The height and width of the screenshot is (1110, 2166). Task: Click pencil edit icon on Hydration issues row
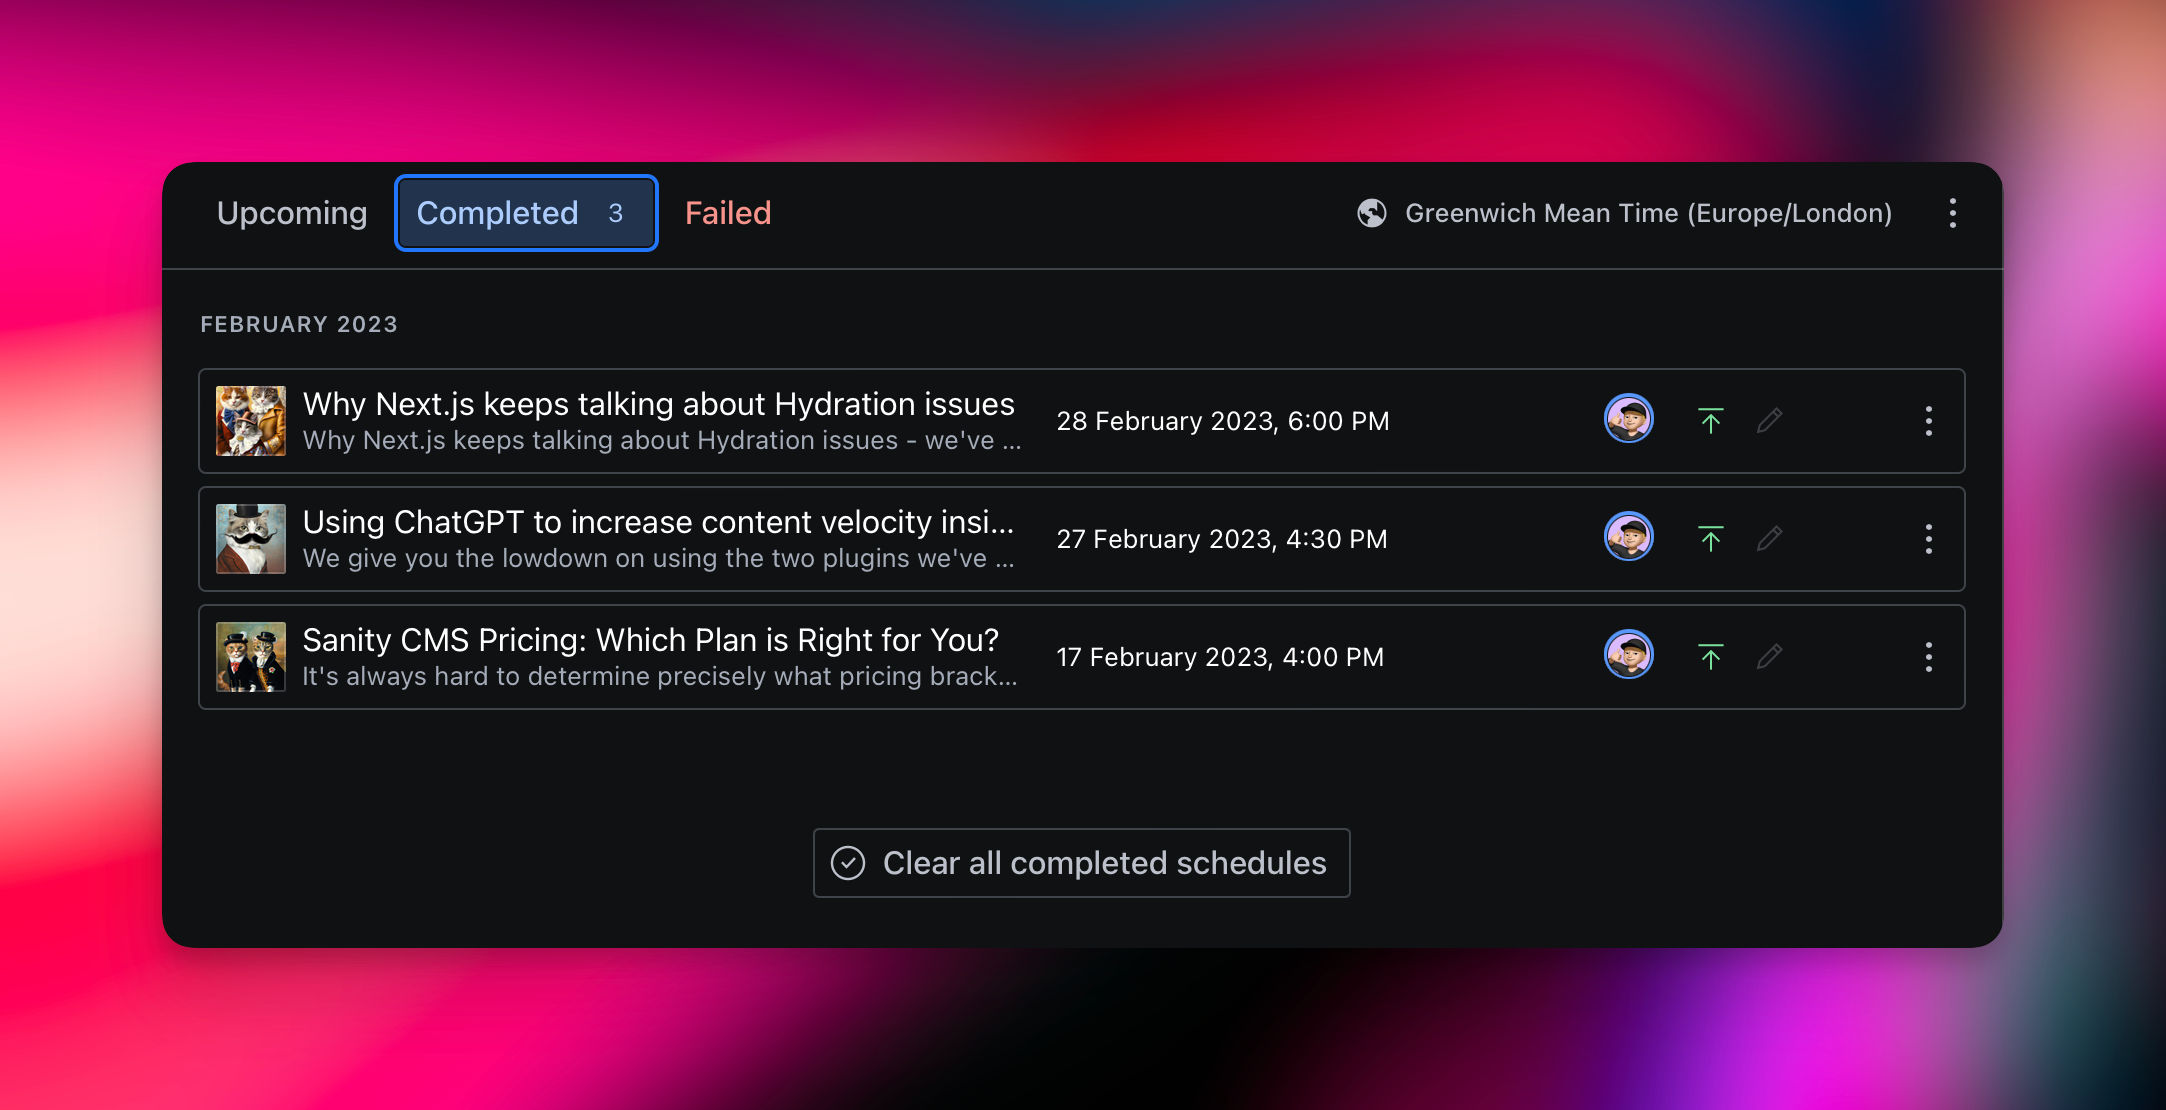(1769, 421)
